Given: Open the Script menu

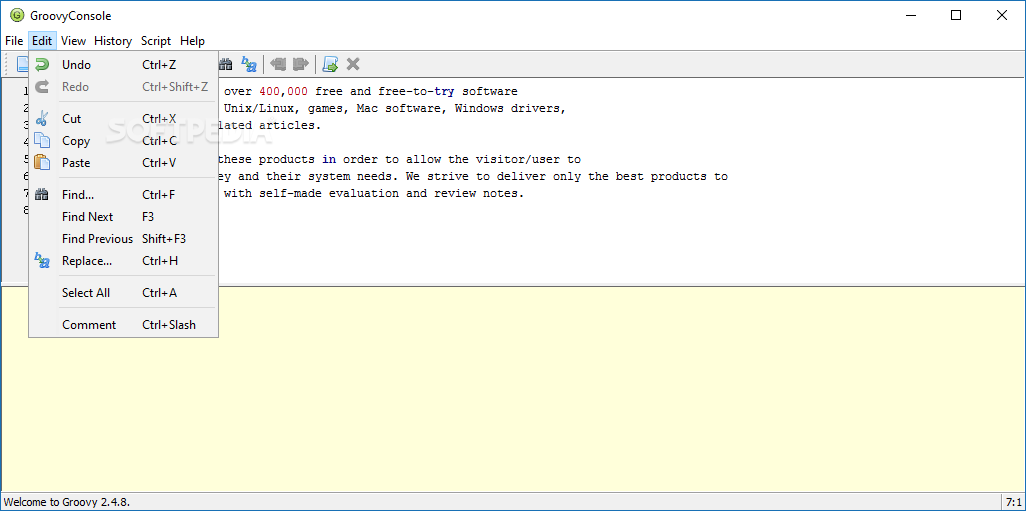Looking at the screenshot, I should coord(156,41).
